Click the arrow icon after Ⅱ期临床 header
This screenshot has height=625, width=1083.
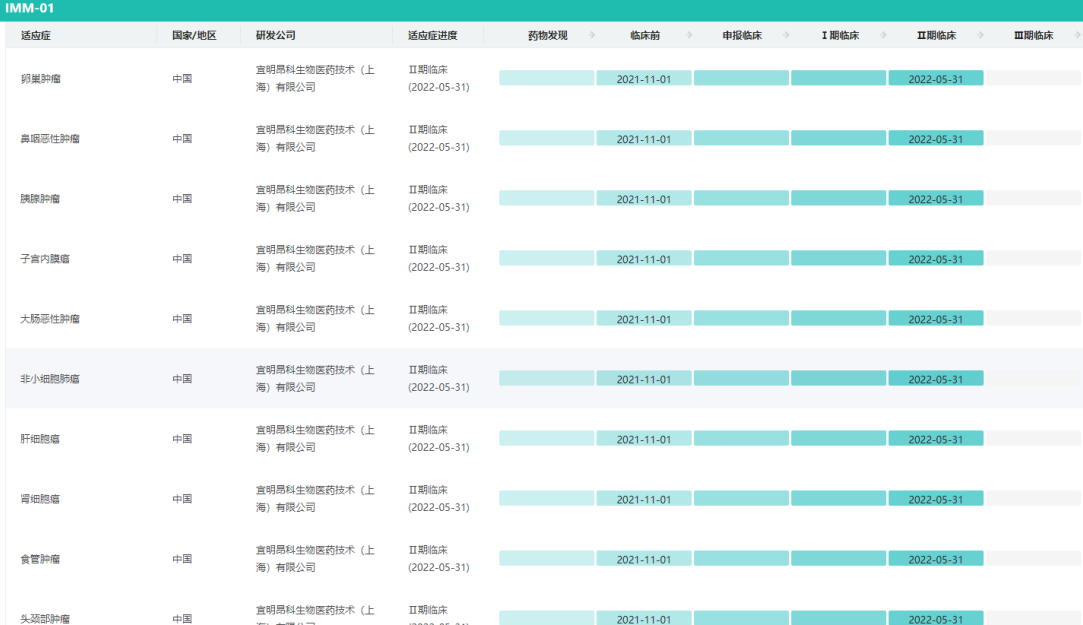coord(981,36)
